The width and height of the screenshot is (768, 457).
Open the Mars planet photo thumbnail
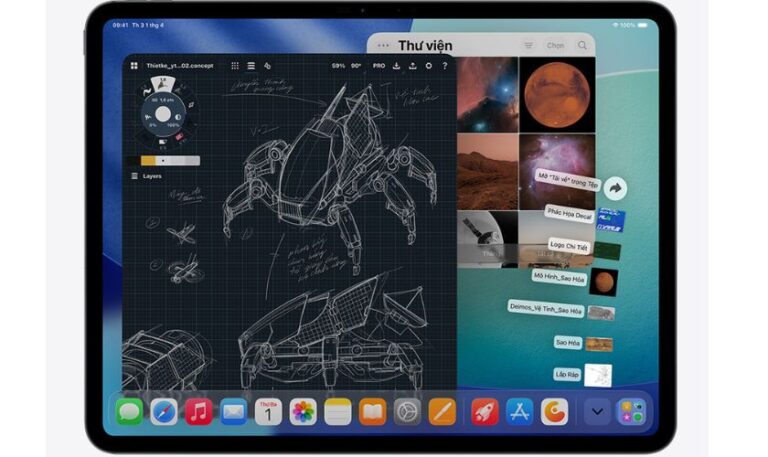pos(557,95)
